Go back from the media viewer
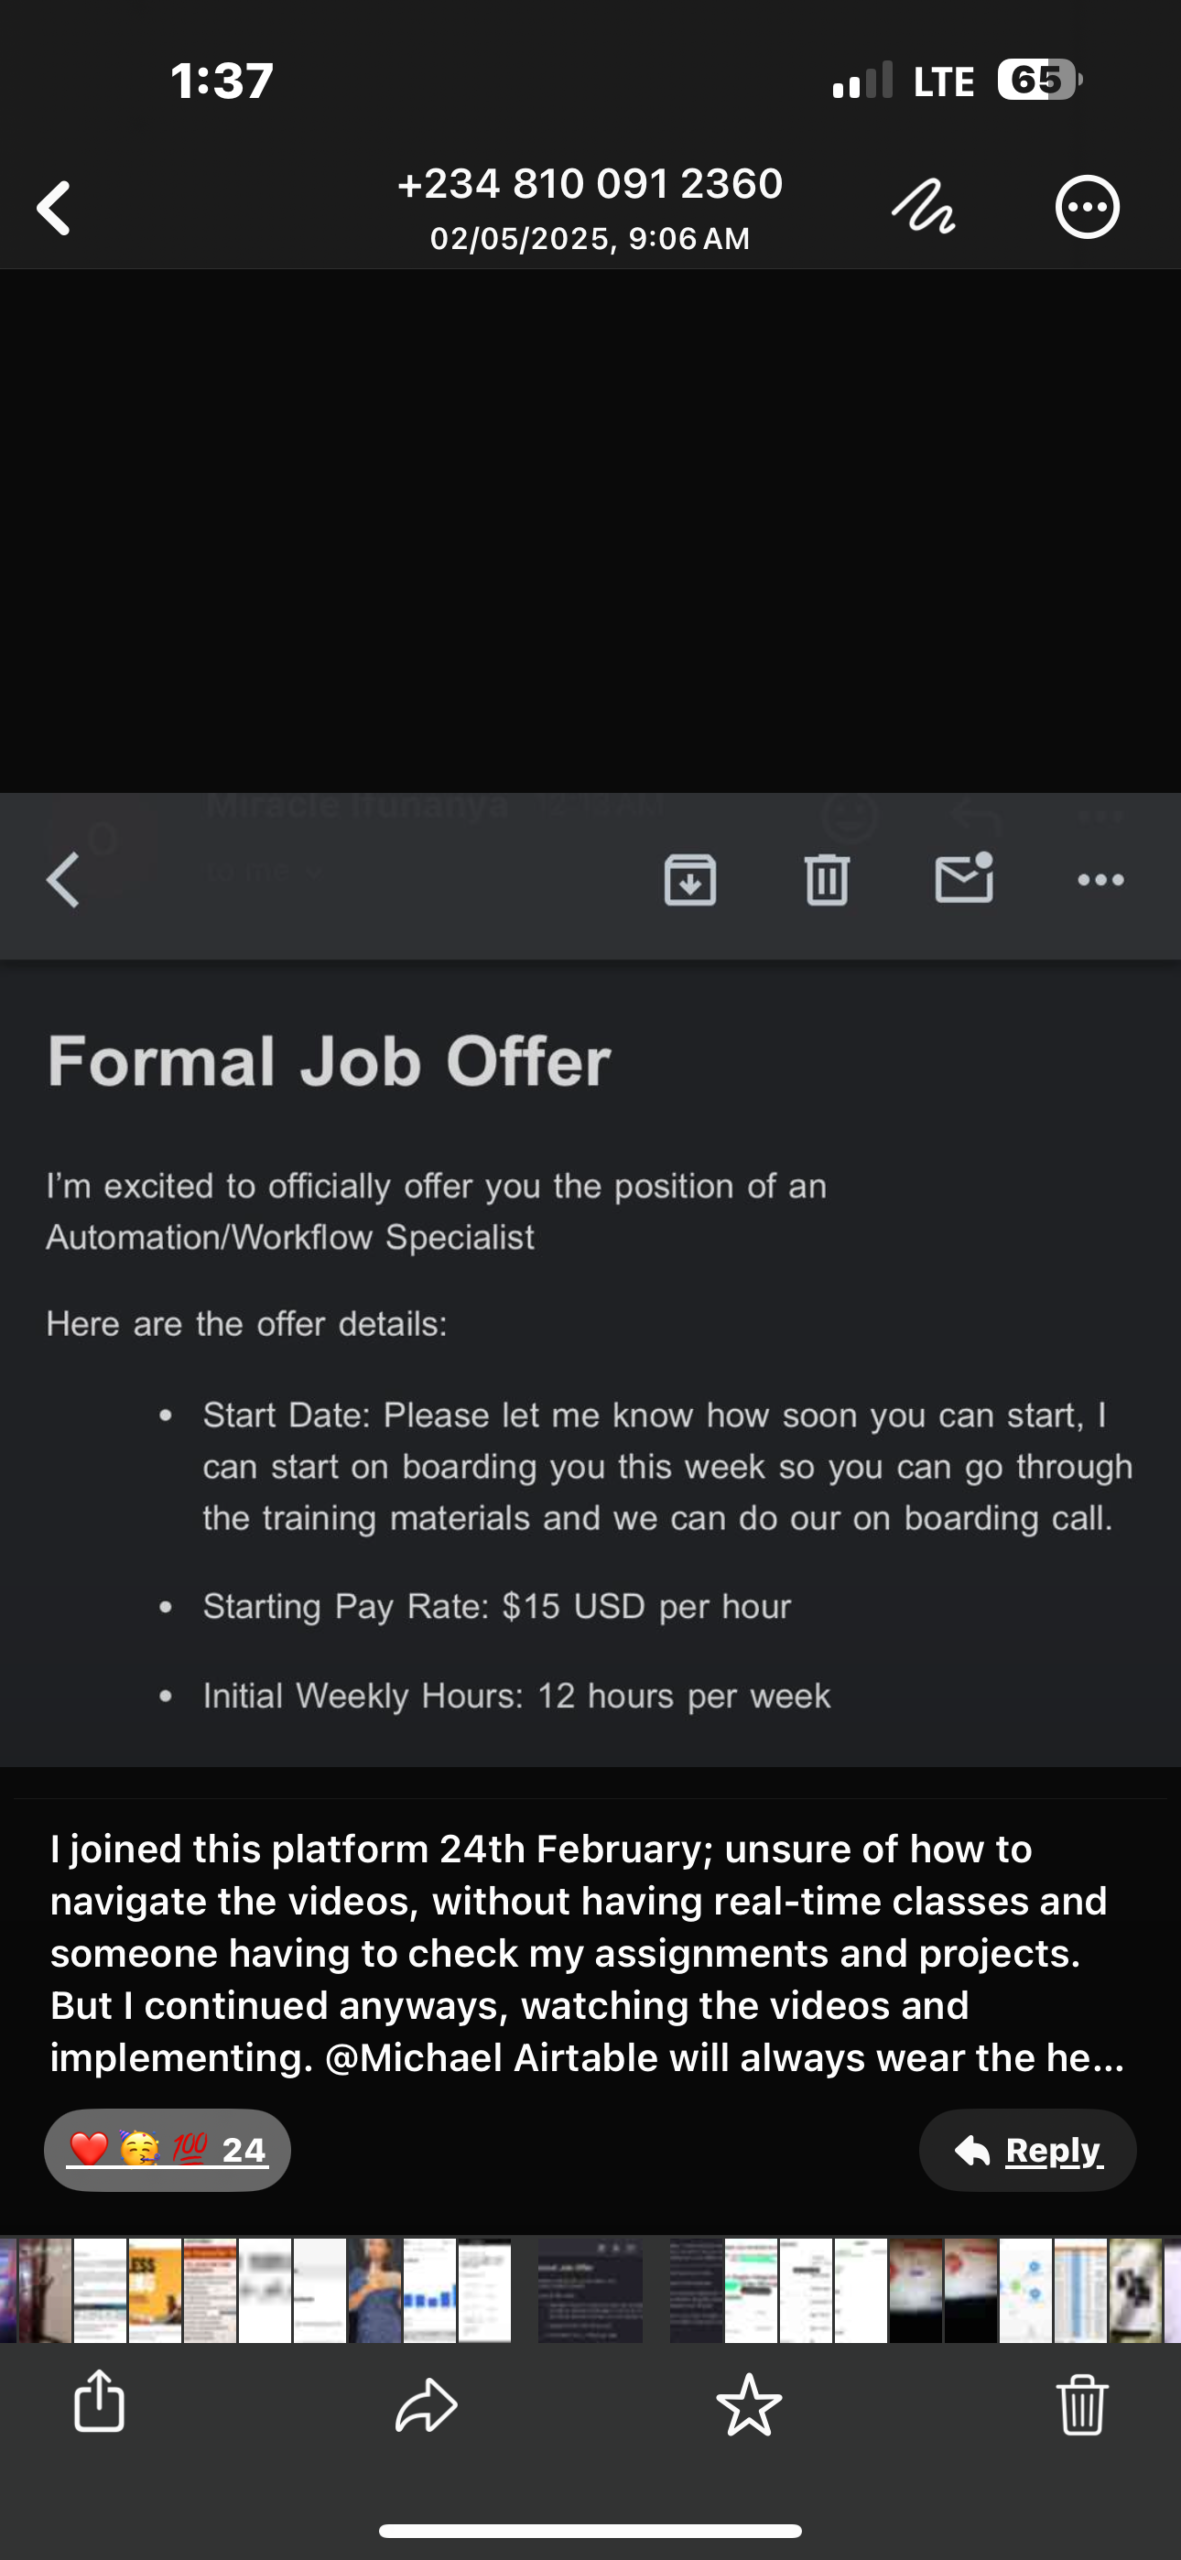The width and height of the screenshot is (1181, 2560). tap(54, 208)
